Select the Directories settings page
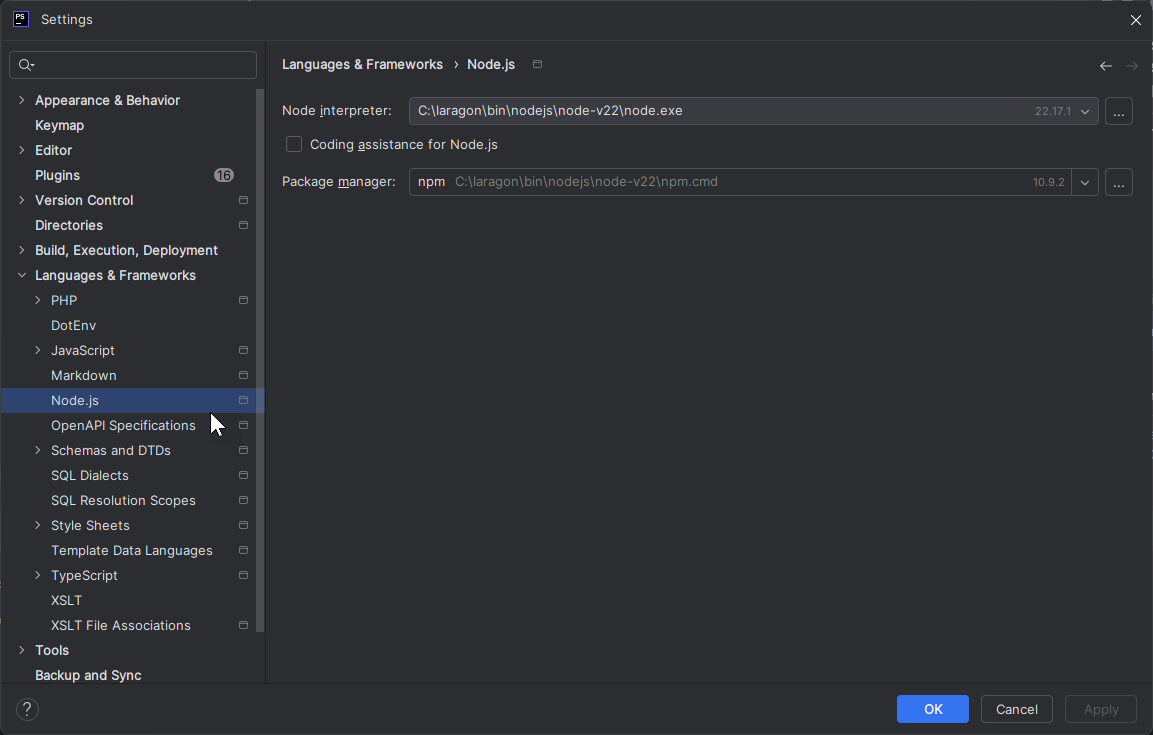 pos(69,225)
